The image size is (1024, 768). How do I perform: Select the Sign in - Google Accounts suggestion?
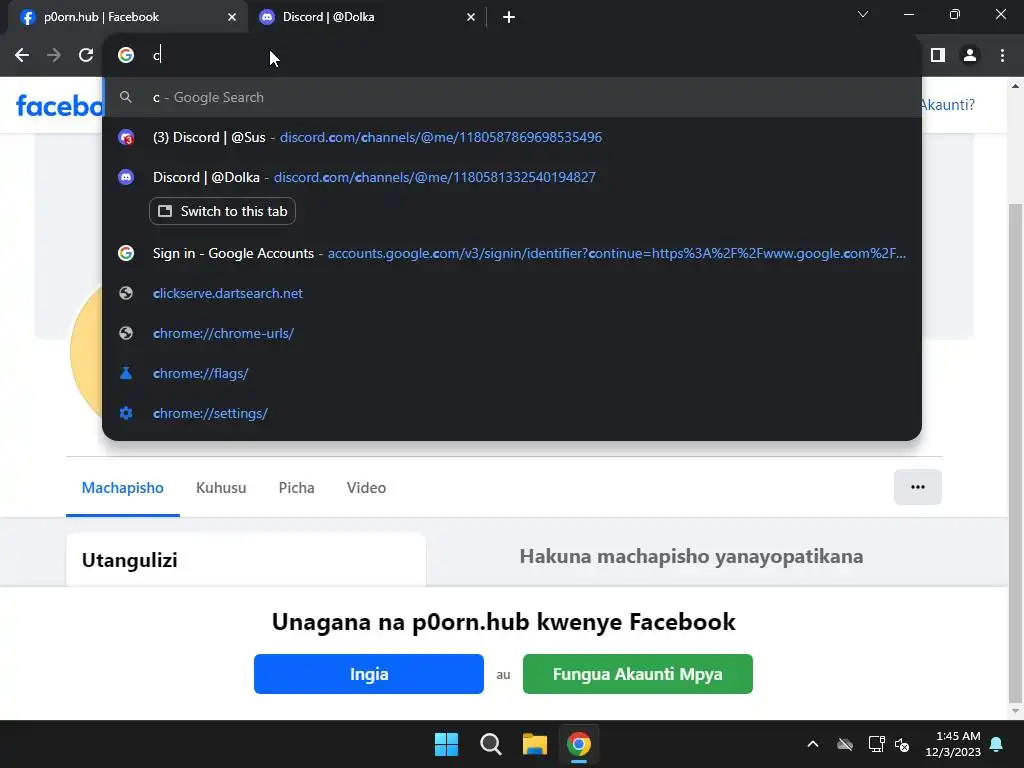(x=512, y=253)
